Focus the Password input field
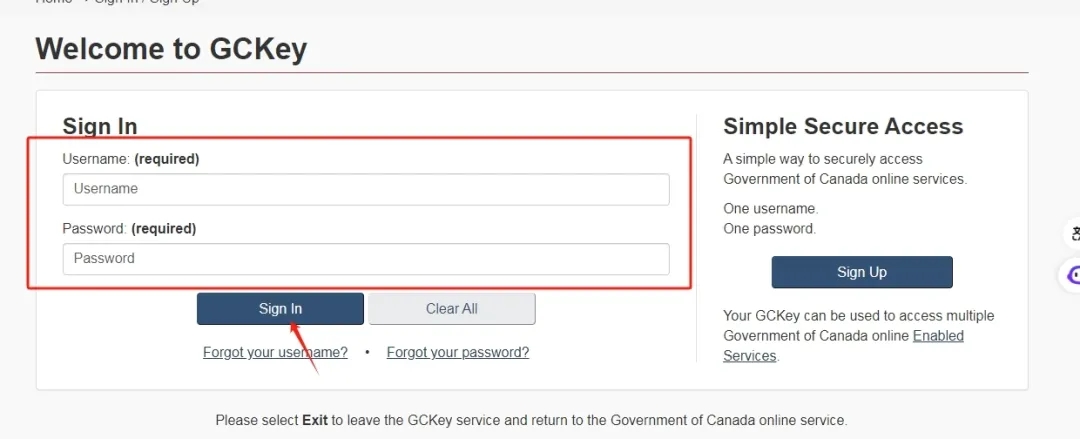The height and width of the screenshot is (439, 1080). pos(366,259)
